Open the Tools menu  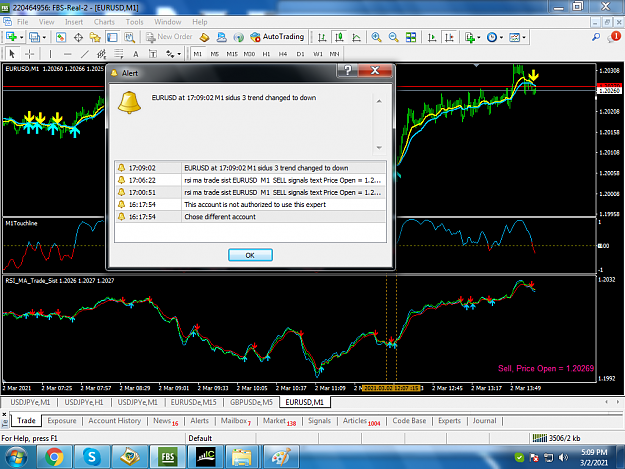[x=134, y=22]
